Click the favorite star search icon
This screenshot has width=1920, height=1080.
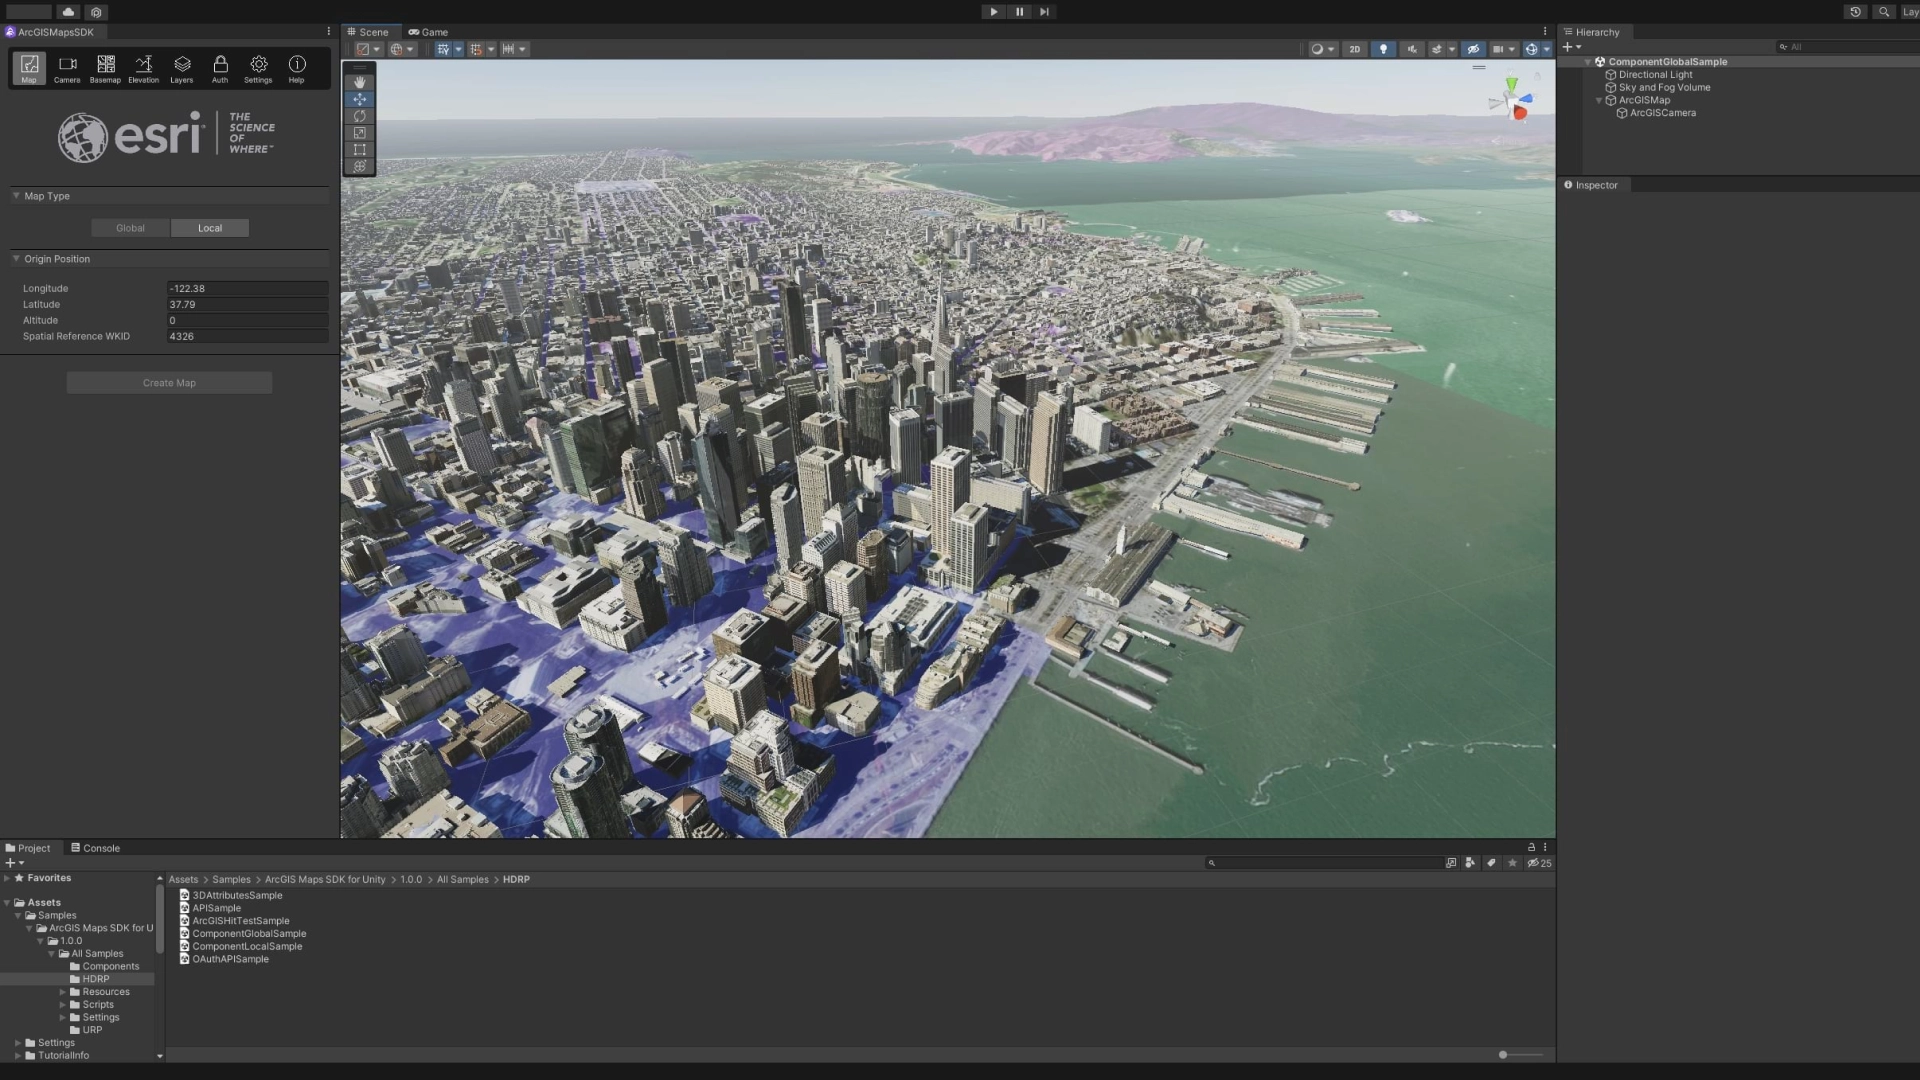tap(1512, 863)
